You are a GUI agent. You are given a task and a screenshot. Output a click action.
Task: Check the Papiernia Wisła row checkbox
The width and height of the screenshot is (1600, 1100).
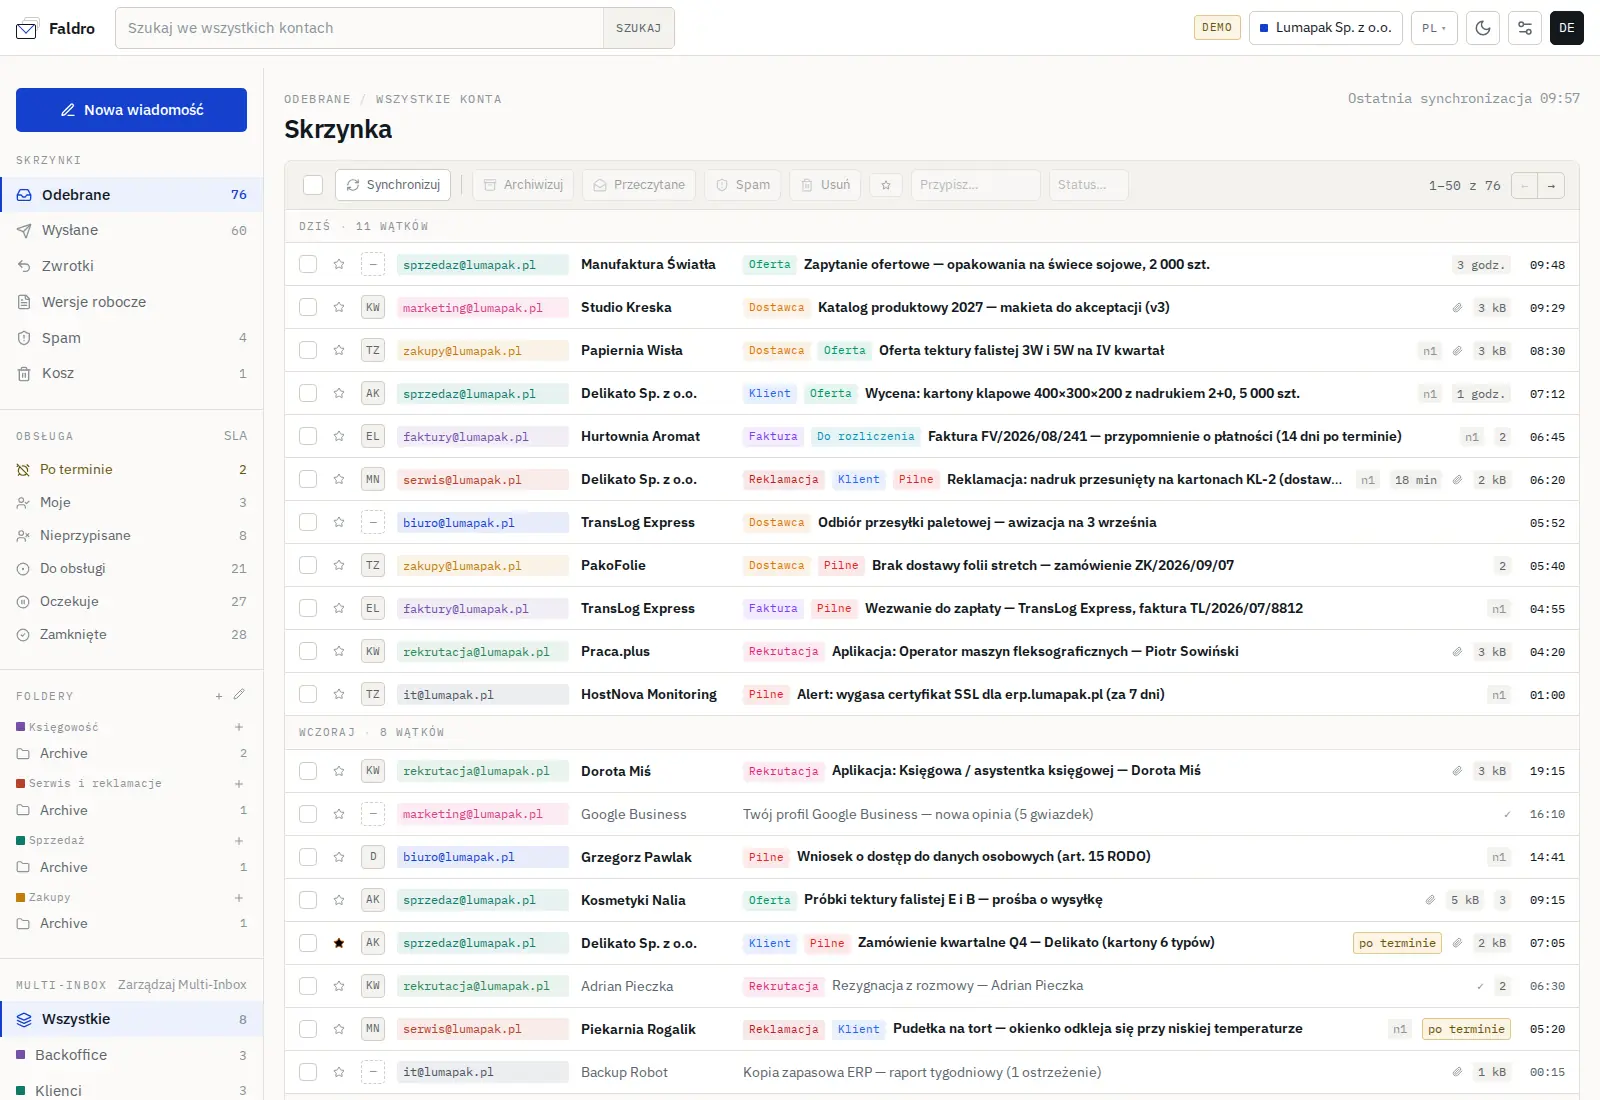pyautogui.click(x=308, y=351)
